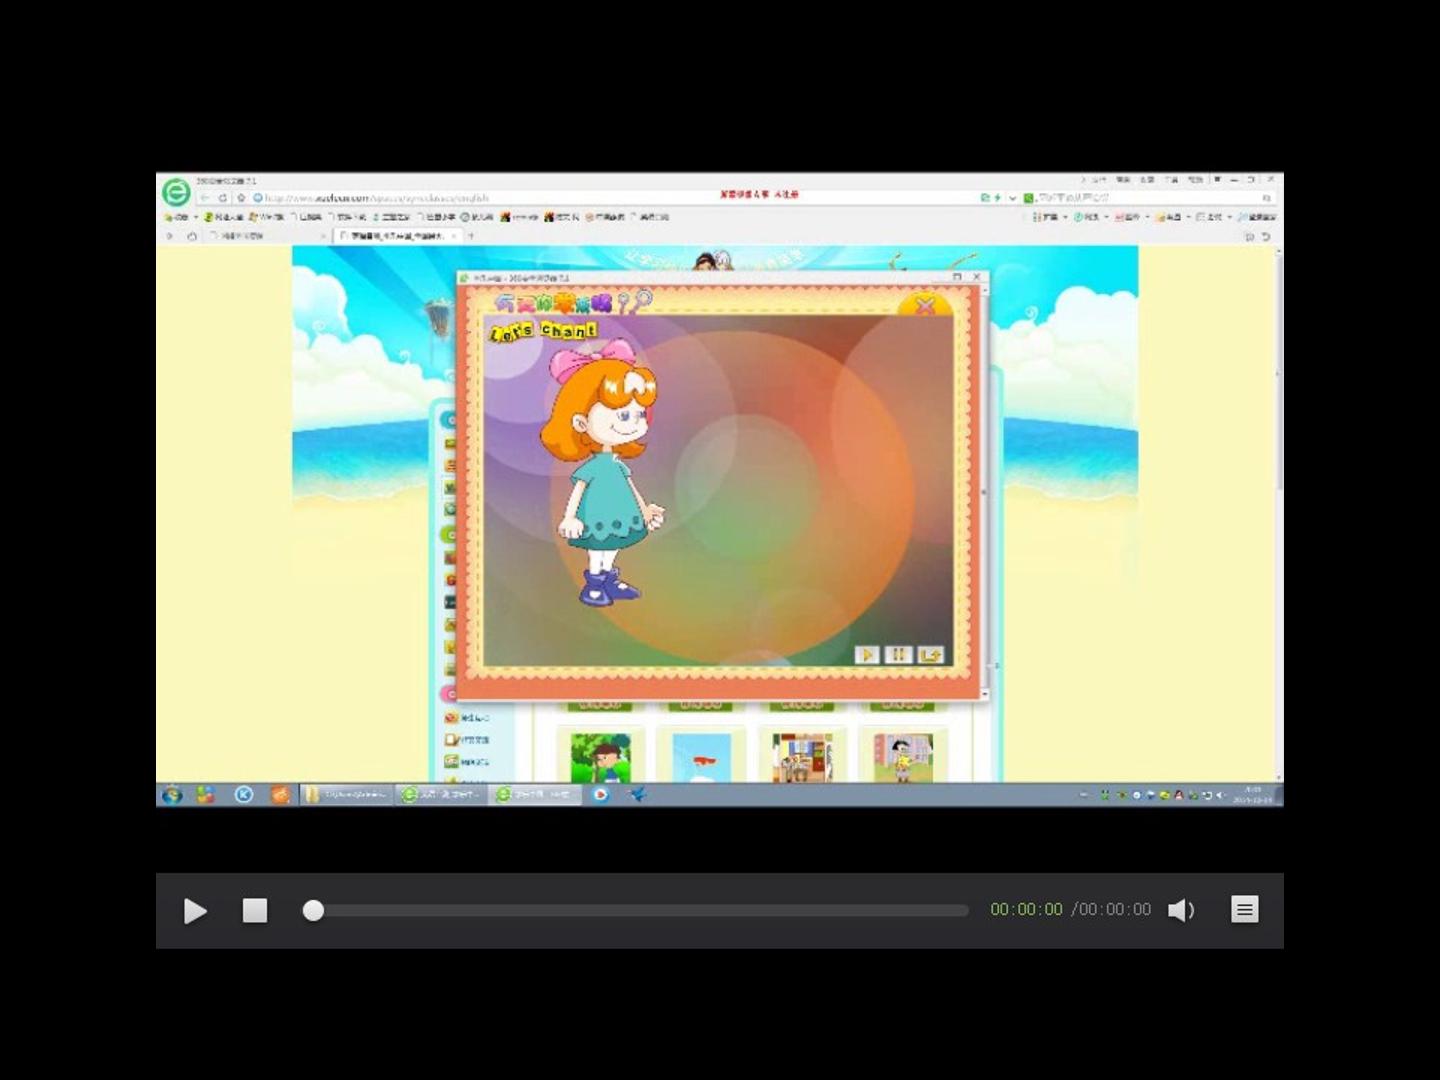Close the cartoon with the orange round X button
This screenshot has height=1080, width=1440.
point(925,306)
